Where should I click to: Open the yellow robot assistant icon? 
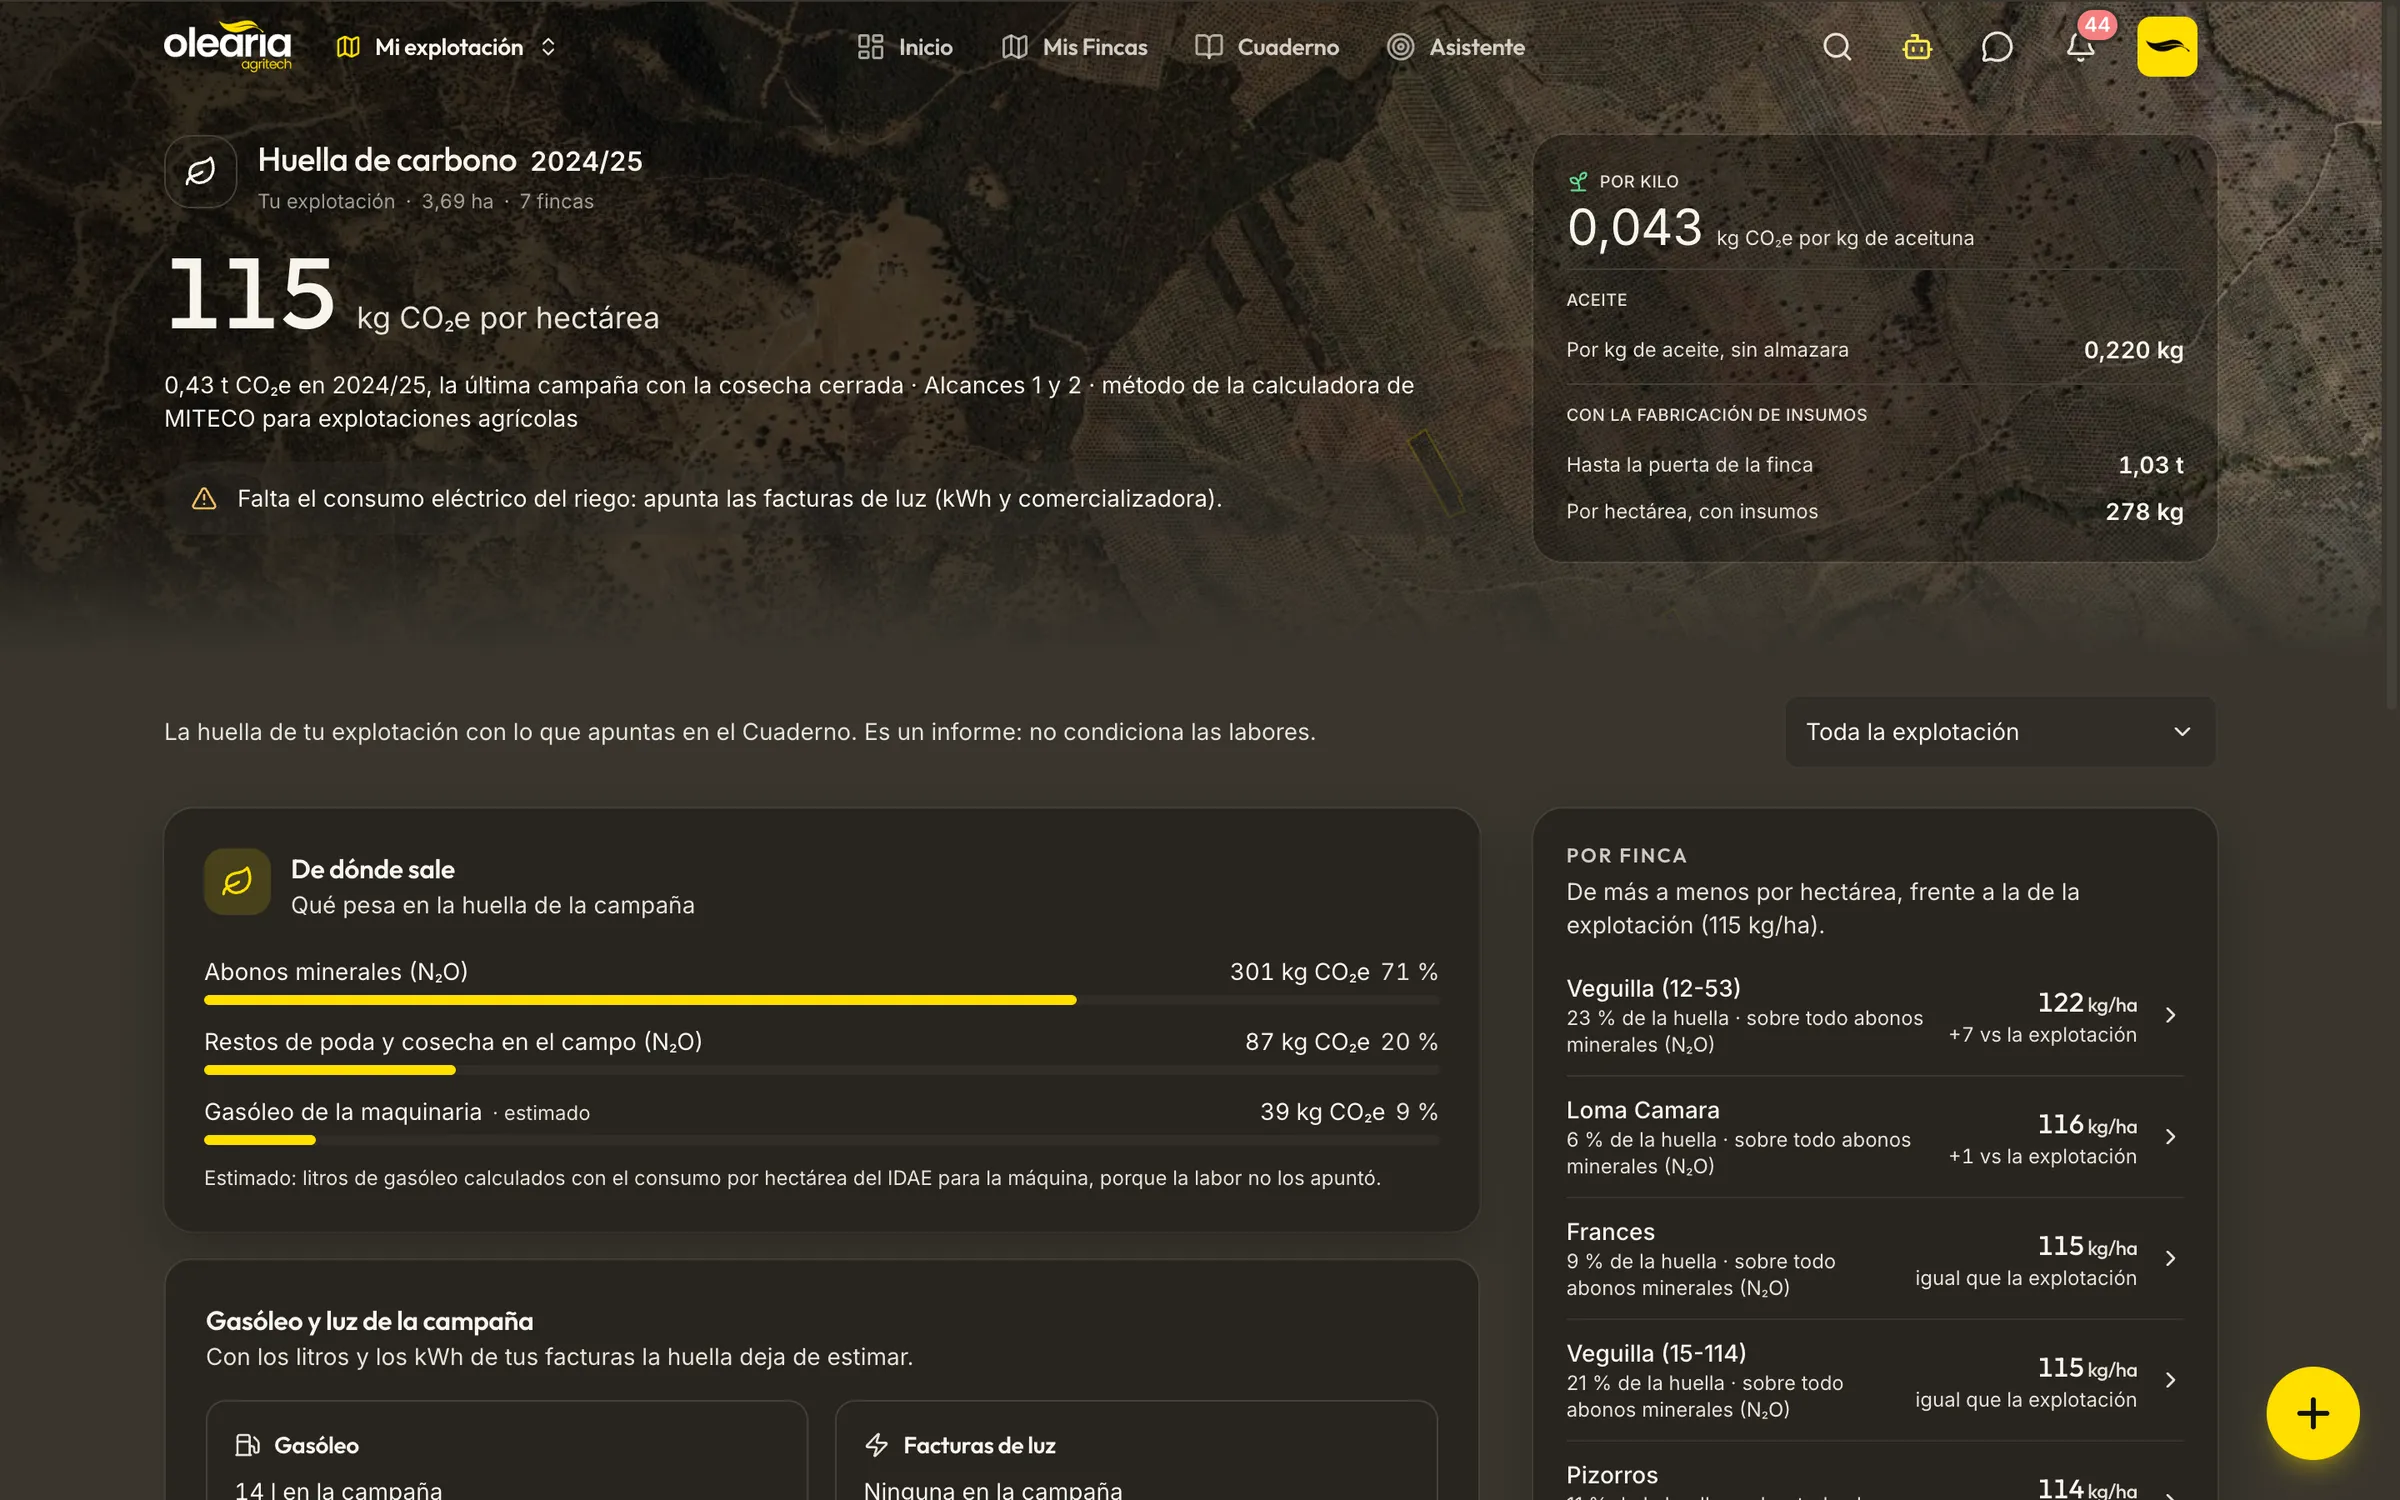pyautogui.click(x=1917, y=47)
